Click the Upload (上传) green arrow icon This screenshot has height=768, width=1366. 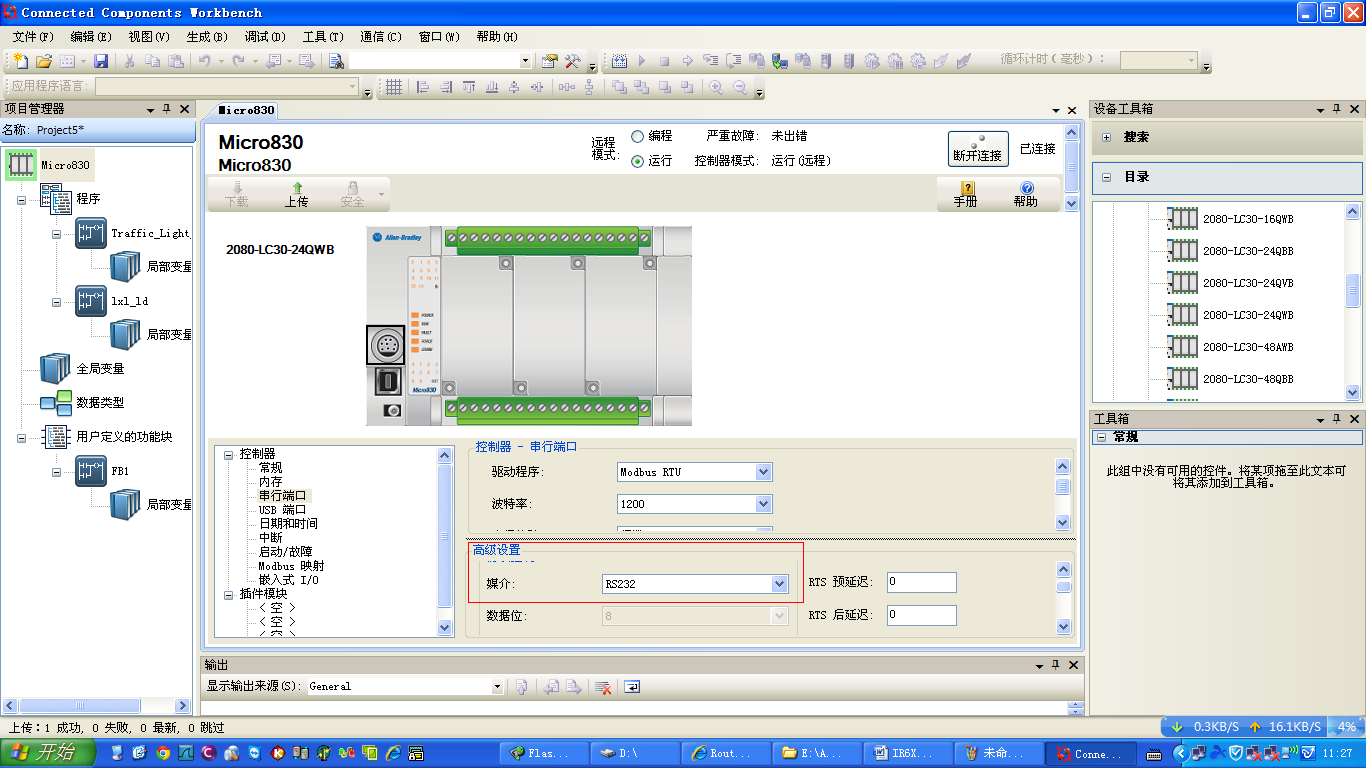(296, 193)
